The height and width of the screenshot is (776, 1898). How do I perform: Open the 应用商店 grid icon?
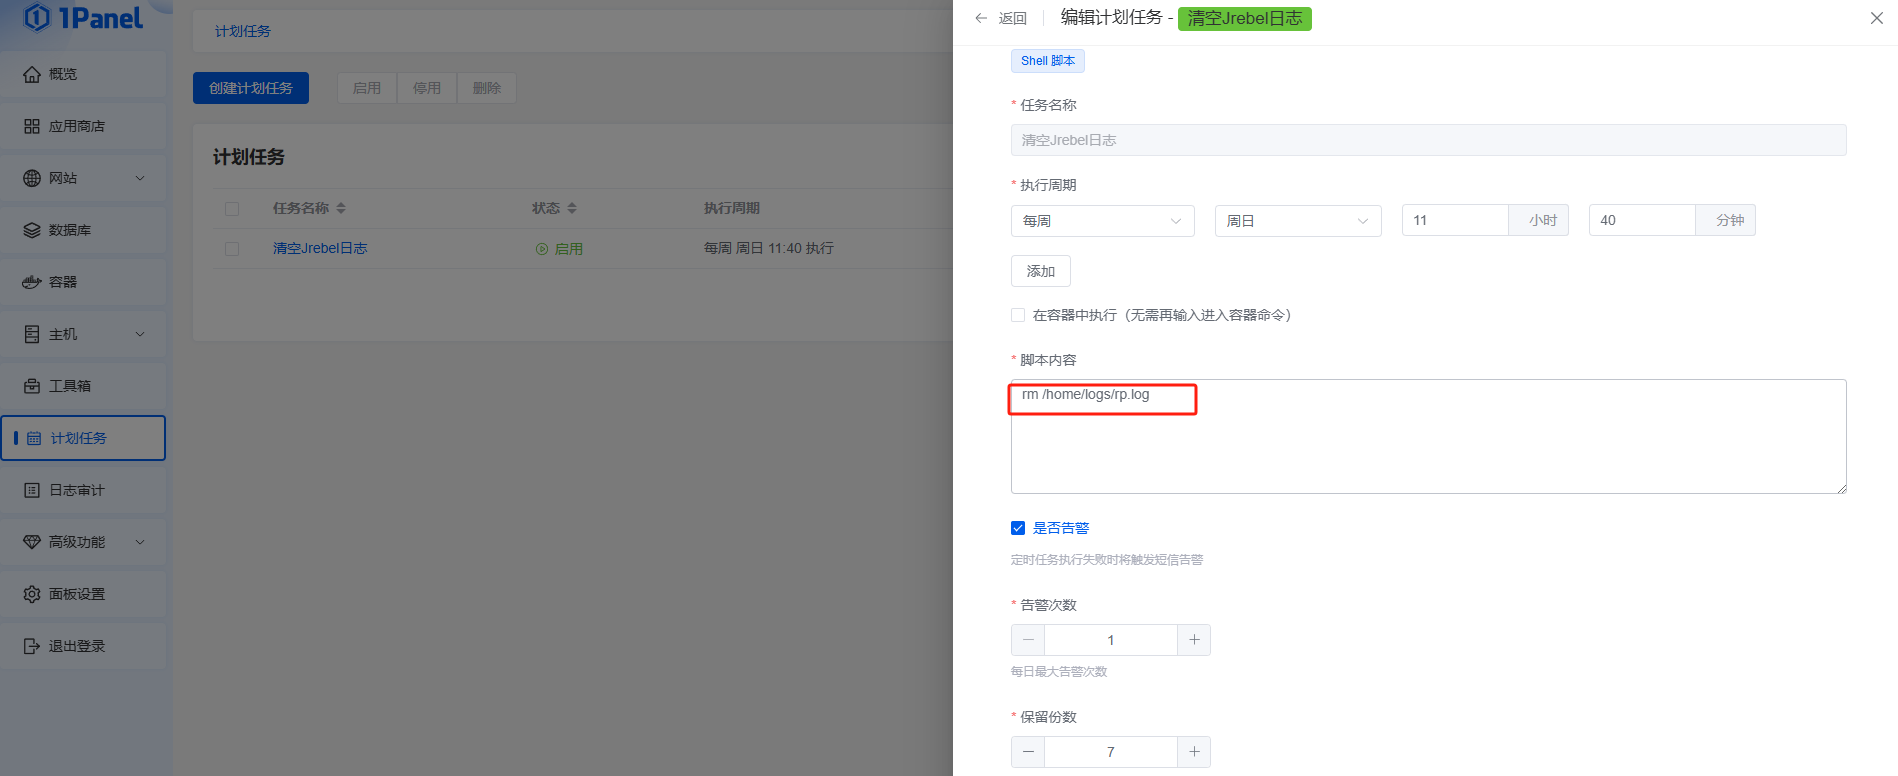(32, 126)
